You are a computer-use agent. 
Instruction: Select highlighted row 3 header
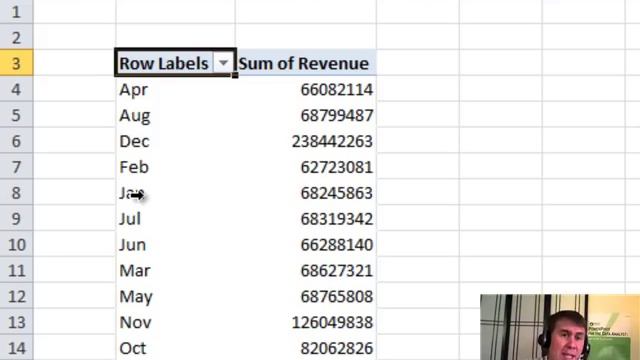16,63
